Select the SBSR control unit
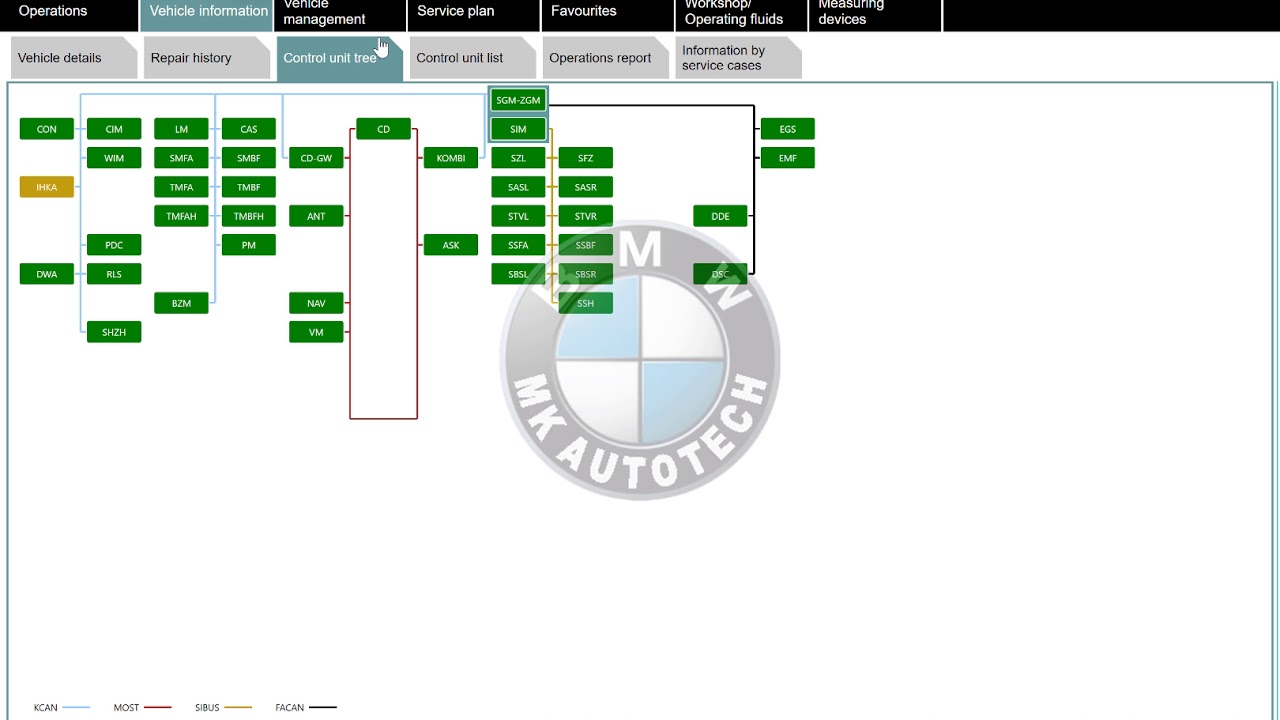This screenshot has width=1280, height=720. (x=586, y=274)
